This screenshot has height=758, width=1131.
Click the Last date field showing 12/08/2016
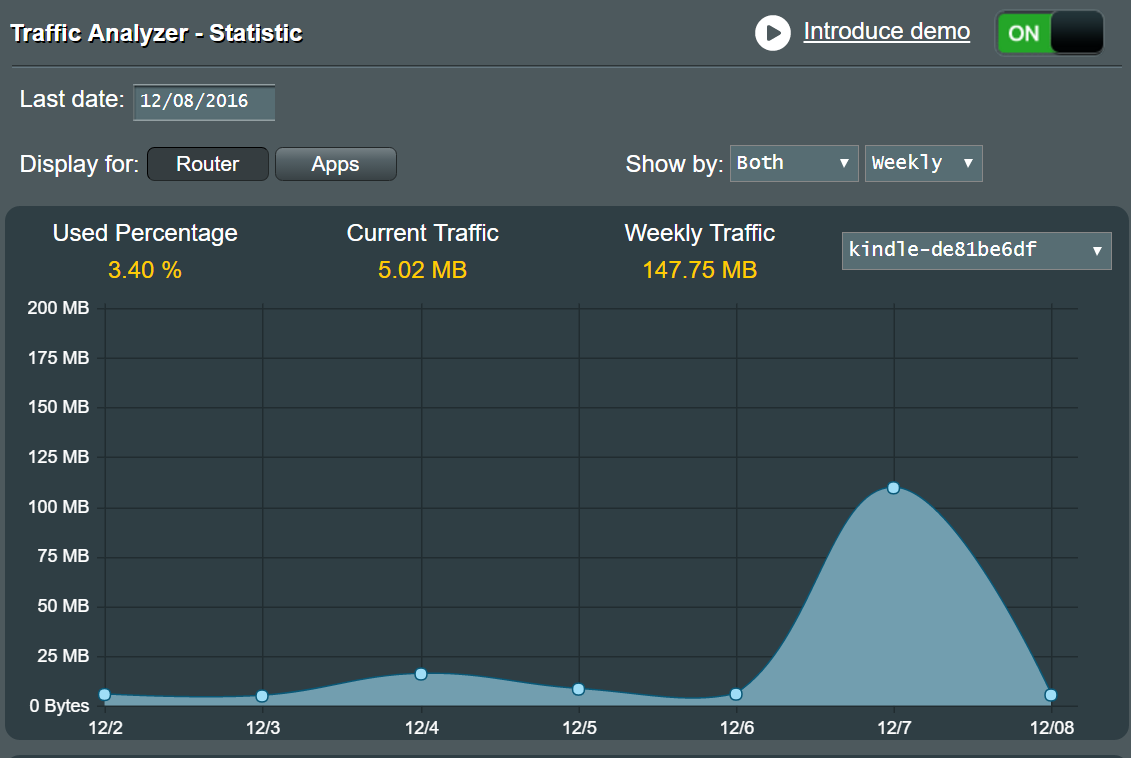point(204,102)
